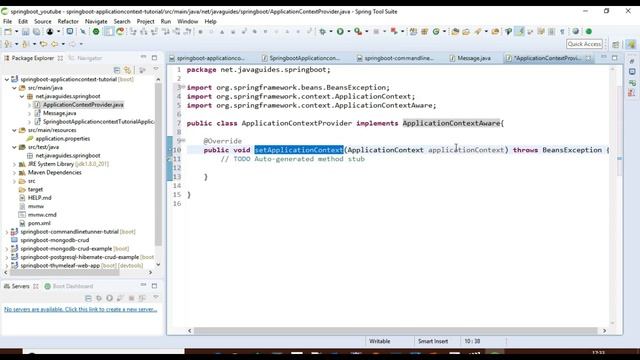This screenshot has width=640, height=360.
Task: Select pom.xml in the Package Explorer
Action: pos(39,223)
